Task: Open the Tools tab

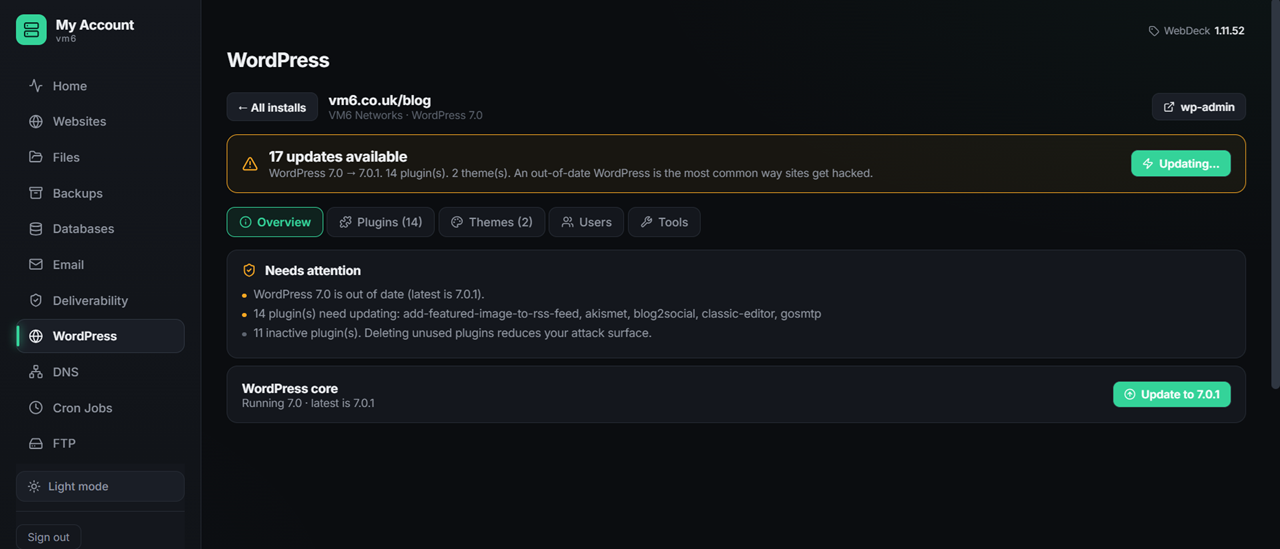Action: click(x=664, y=222)
